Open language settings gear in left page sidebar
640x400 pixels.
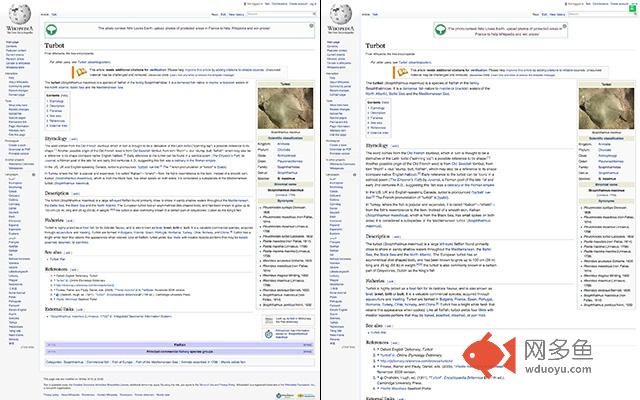(x=33, y=175)
